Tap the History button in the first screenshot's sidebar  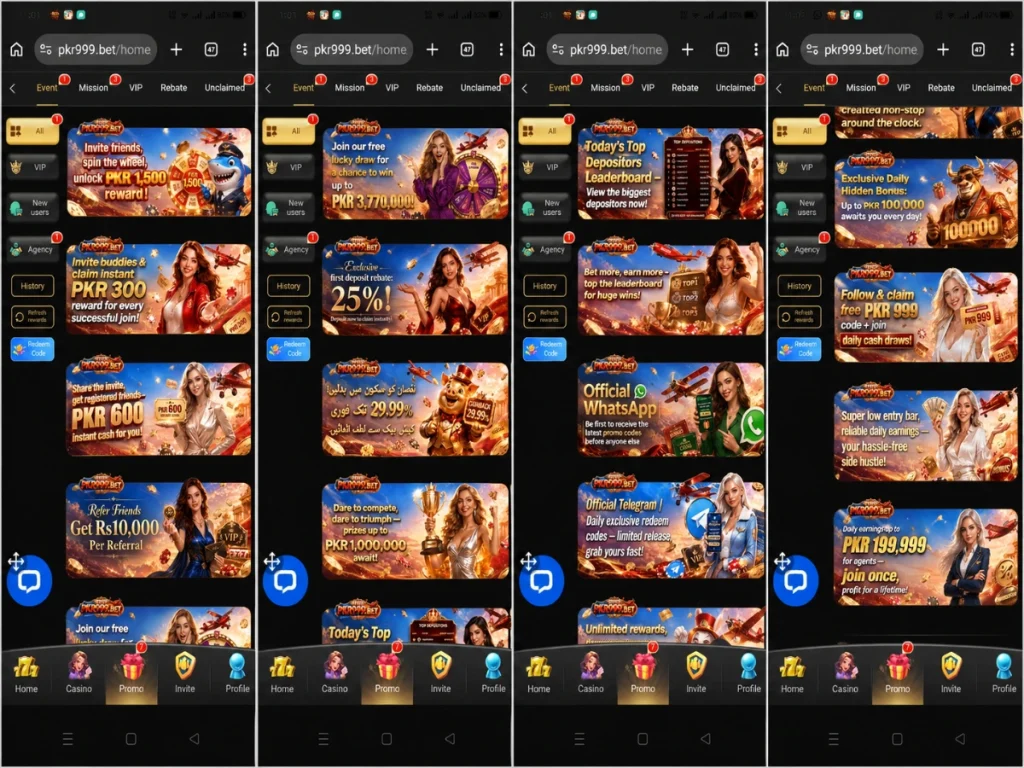(x=32, y=286)
